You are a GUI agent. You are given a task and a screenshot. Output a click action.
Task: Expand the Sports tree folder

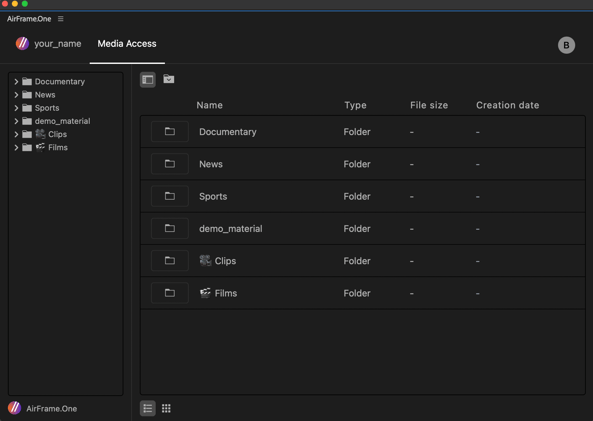[x=16, y=108]
